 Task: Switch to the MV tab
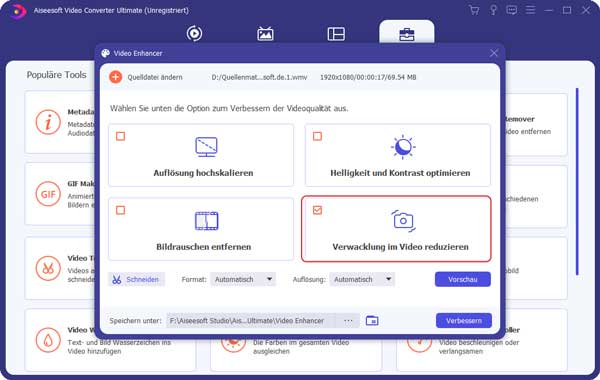(x=265, y=34)
